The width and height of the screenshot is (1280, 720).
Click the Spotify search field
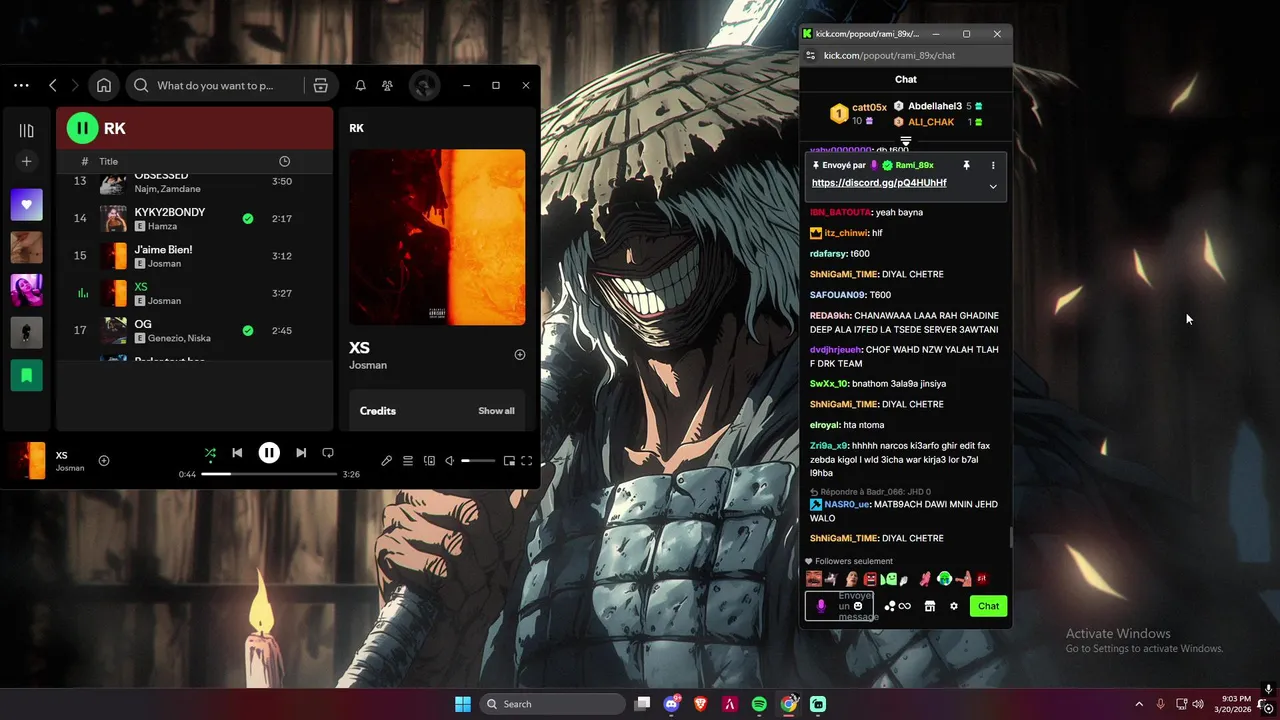(x=215, y=85)
